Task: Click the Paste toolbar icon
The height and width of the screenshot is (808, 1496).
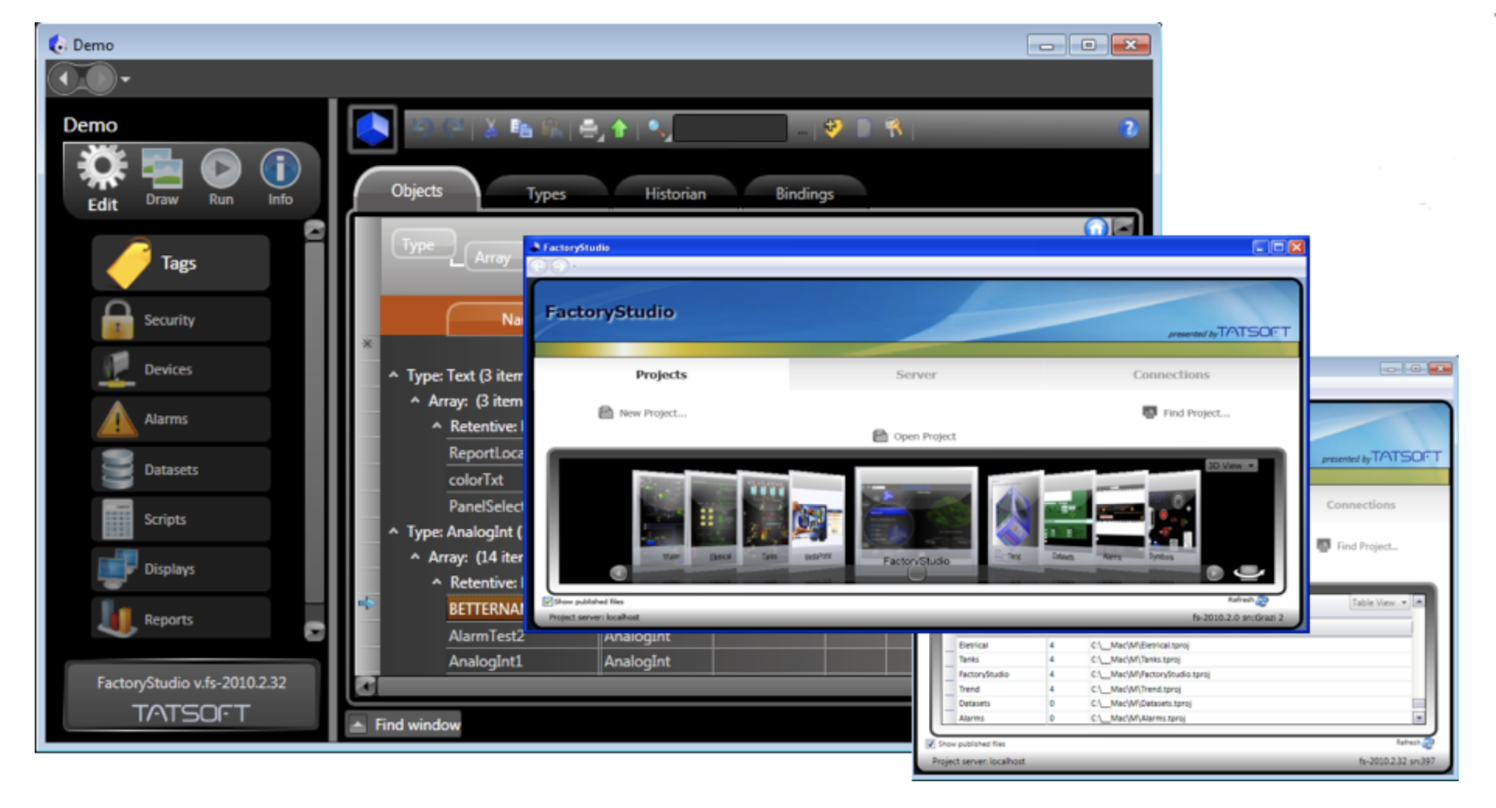Action: click(x=551, y=128)
